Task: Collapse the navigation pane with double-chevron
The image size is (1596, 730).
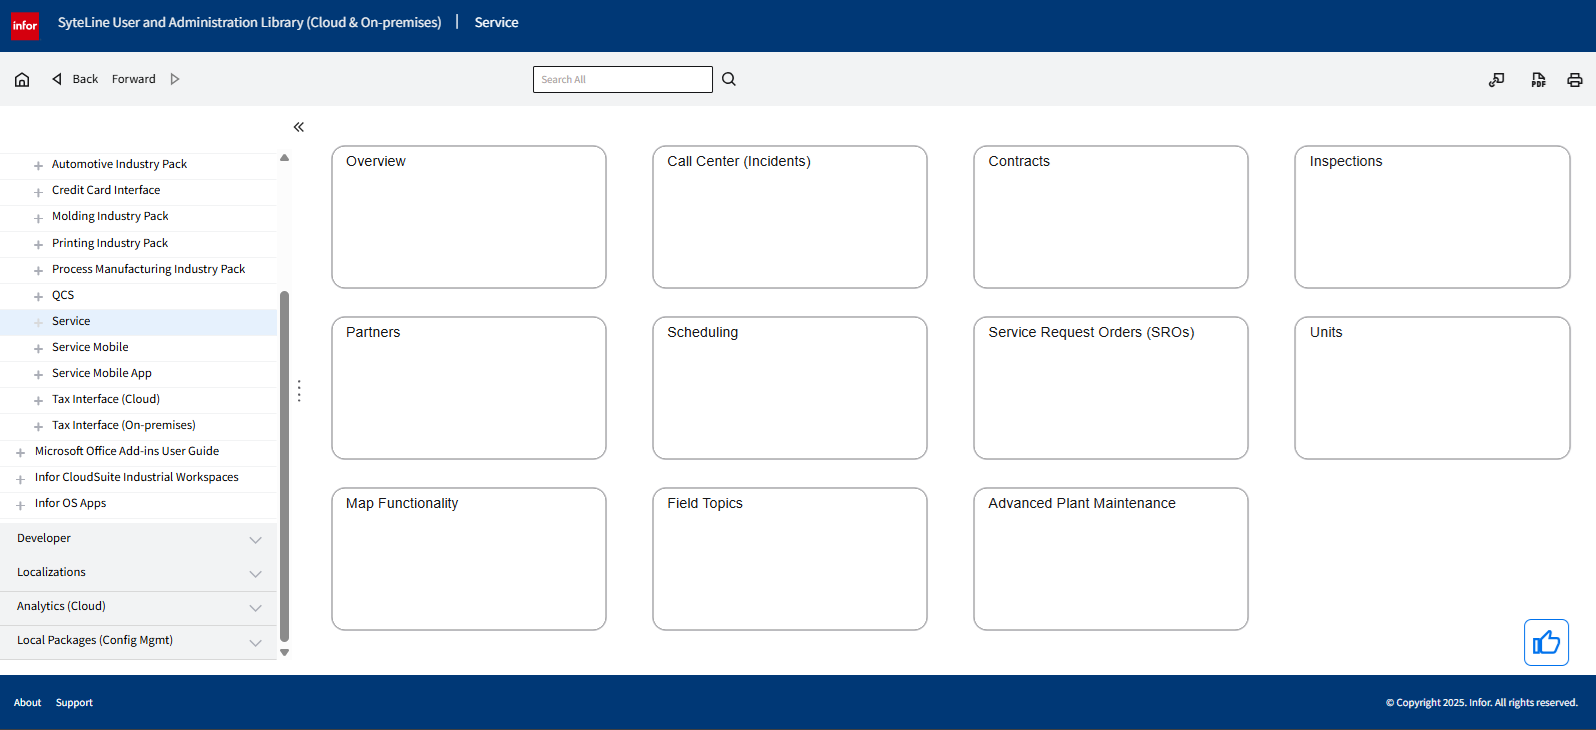Action: (x=298, y=127)
